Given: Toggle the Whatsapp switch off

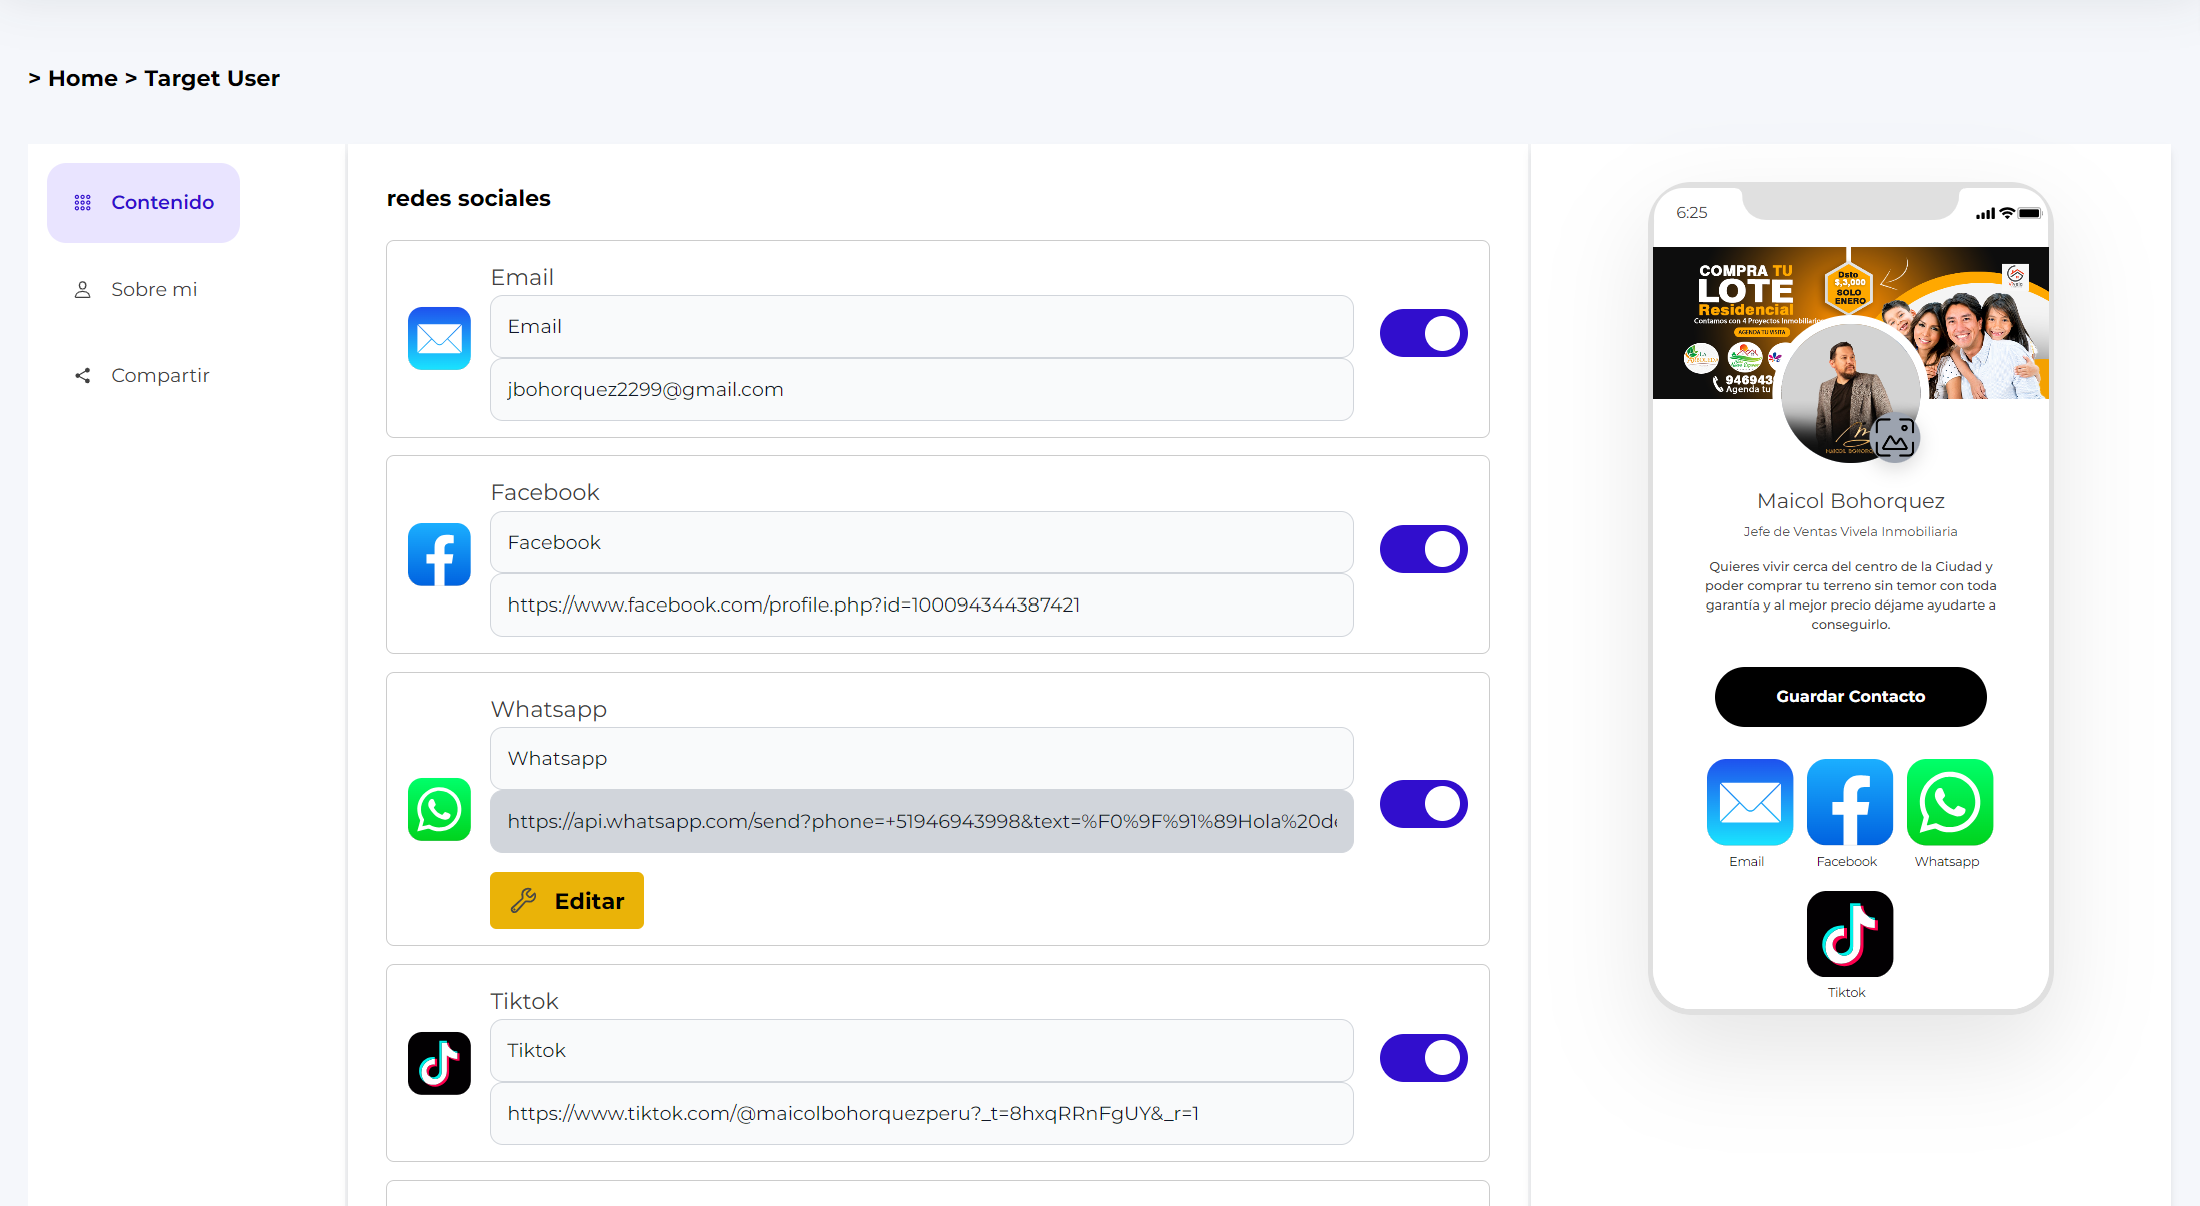Looking at the screenshot, I should 1424,804.
